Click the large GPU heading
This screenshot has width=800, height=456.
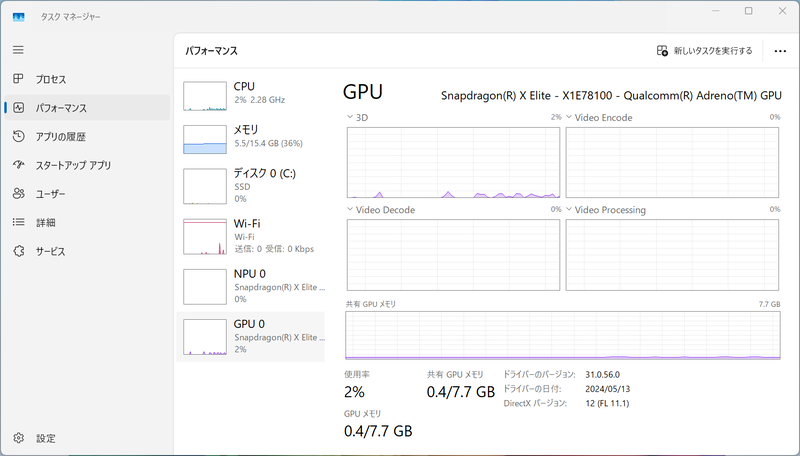coord(363,92)
